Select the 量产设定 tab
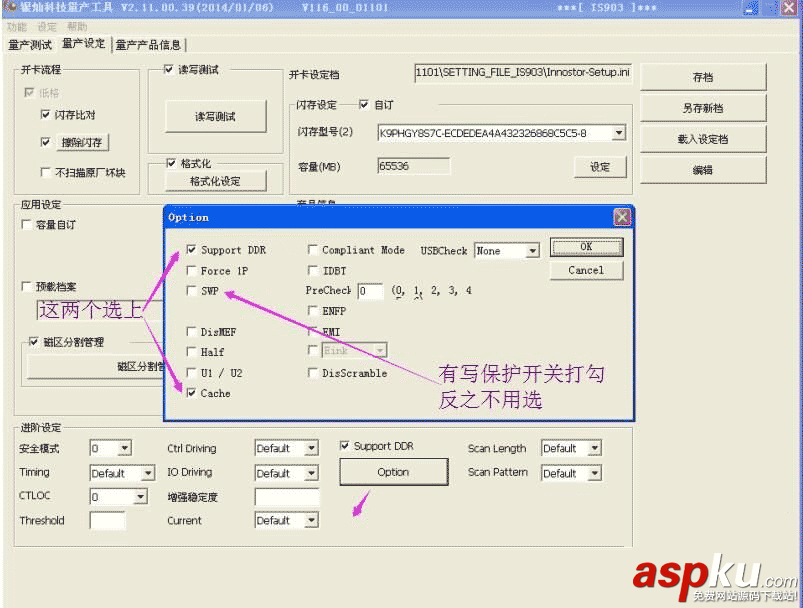The width and height of the screenshot is (803, 608). tap(83, 44)
